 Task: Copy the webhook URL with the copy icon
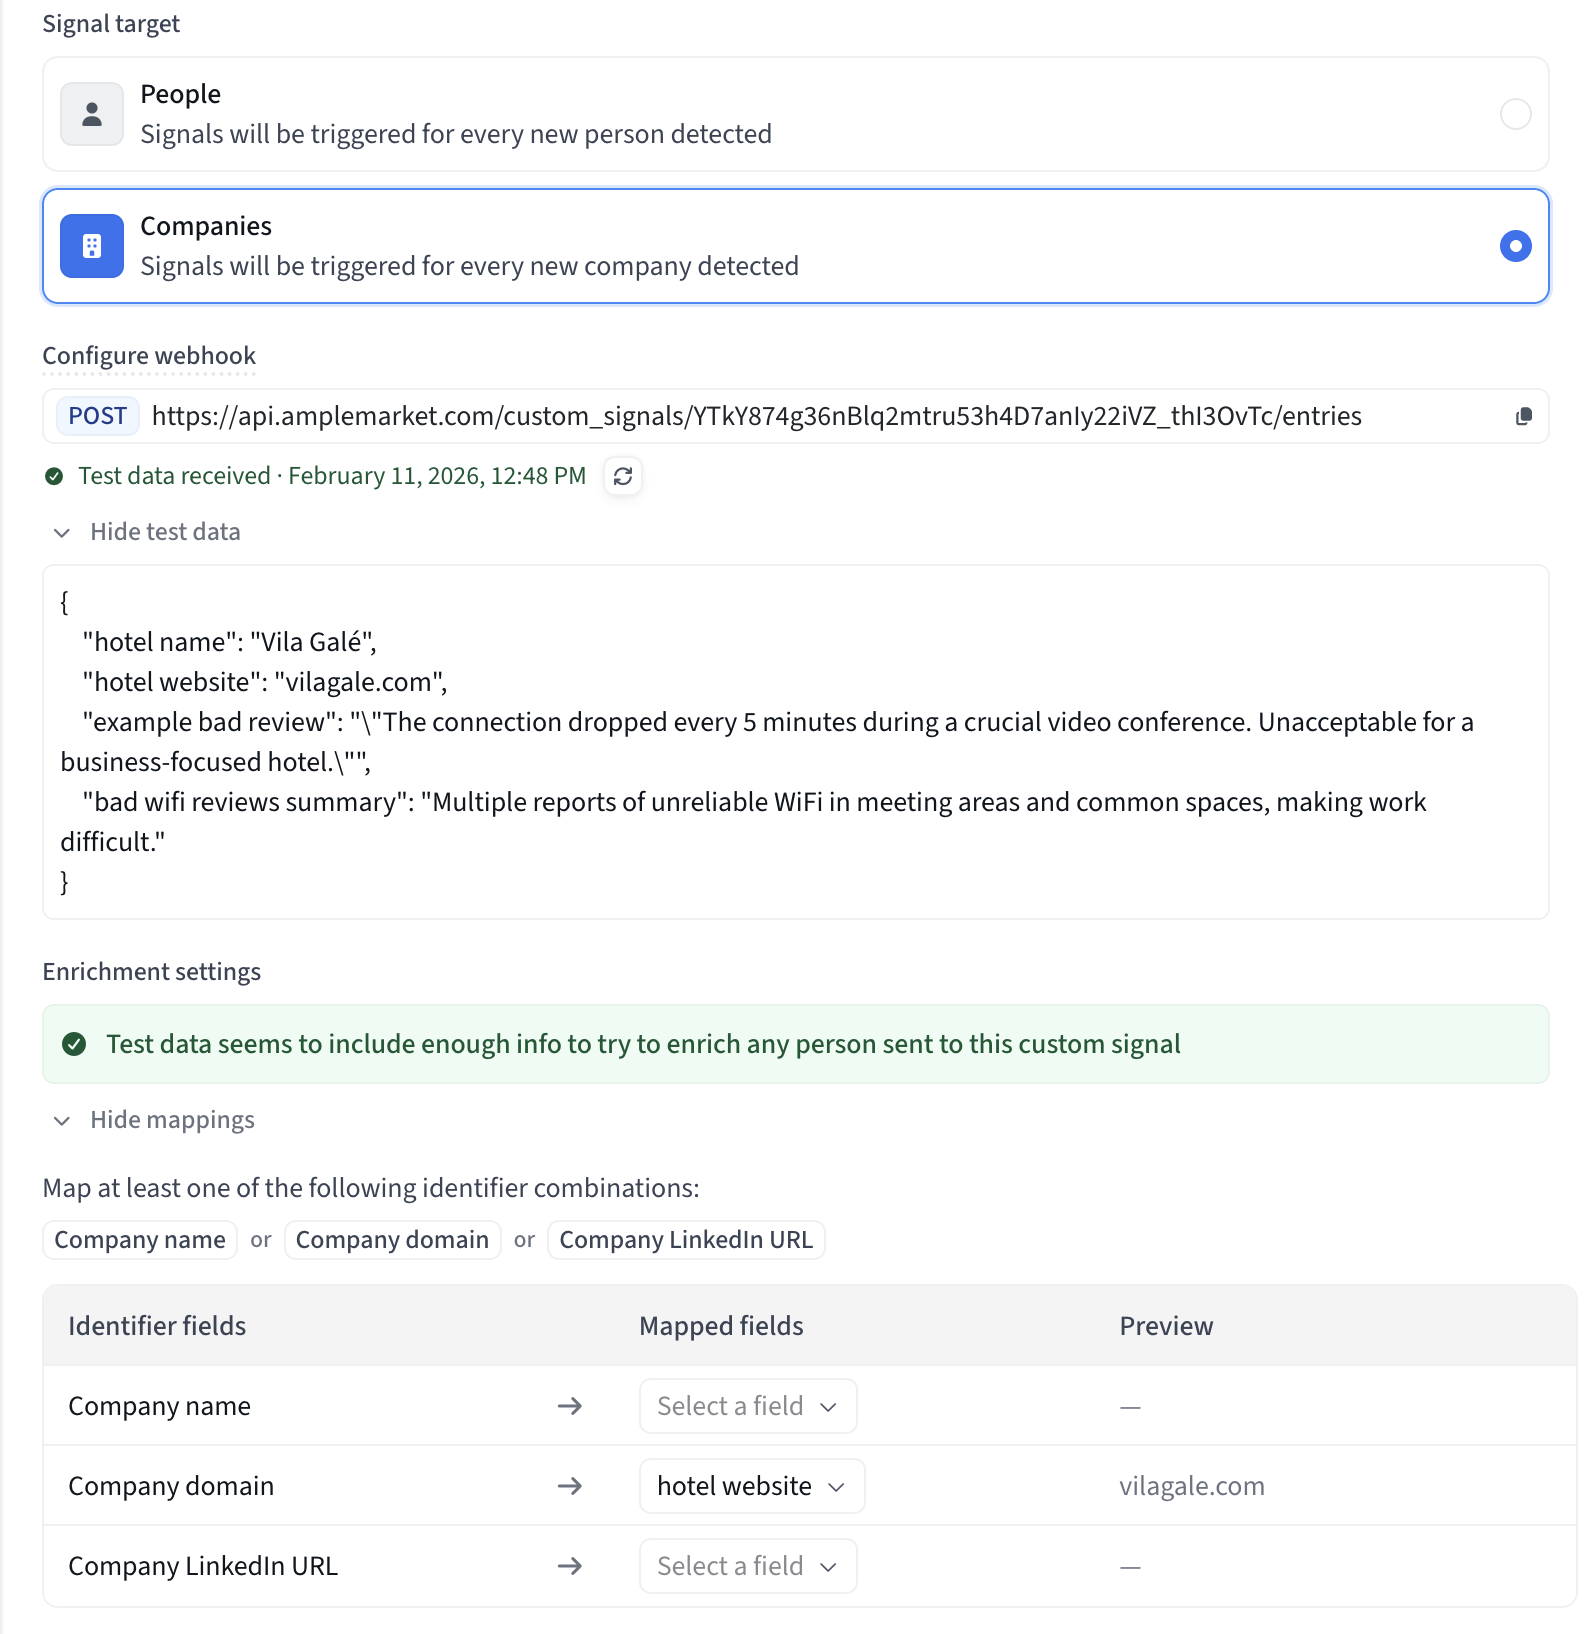(x=1523, y=416)
